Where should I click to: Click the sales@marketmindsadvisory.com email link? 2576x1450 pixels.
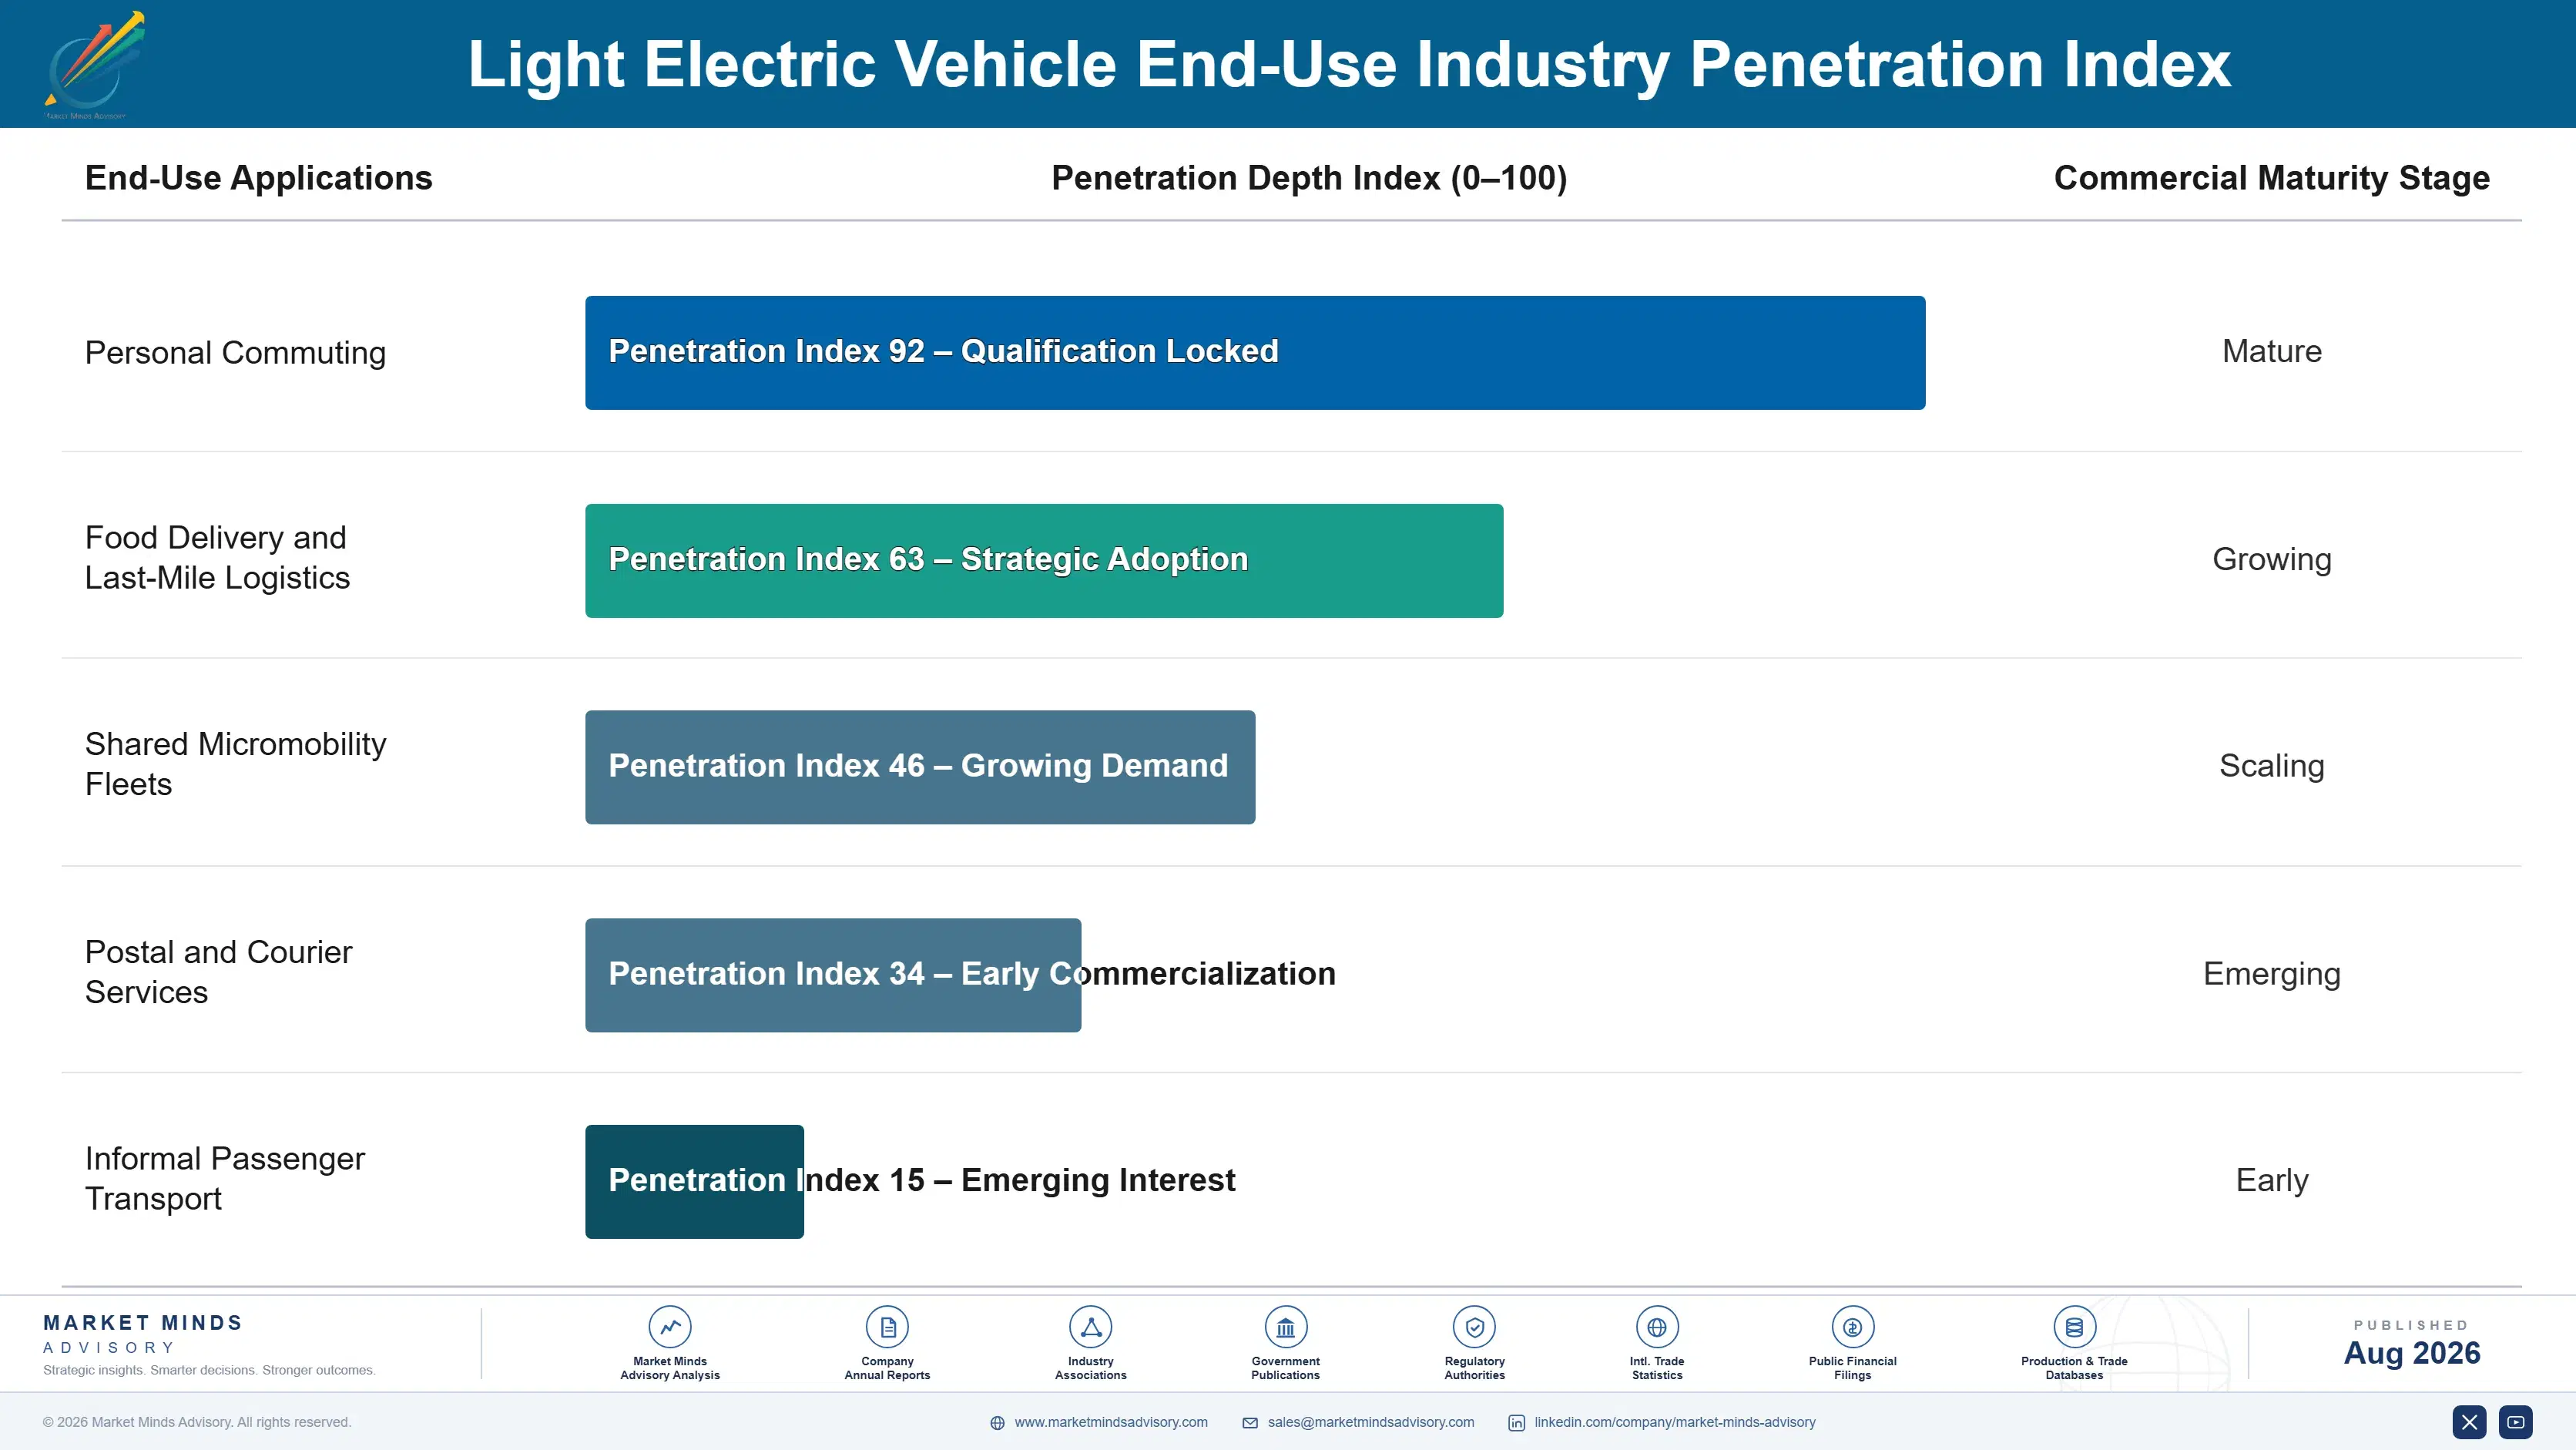click(x=1371, y=1422)
